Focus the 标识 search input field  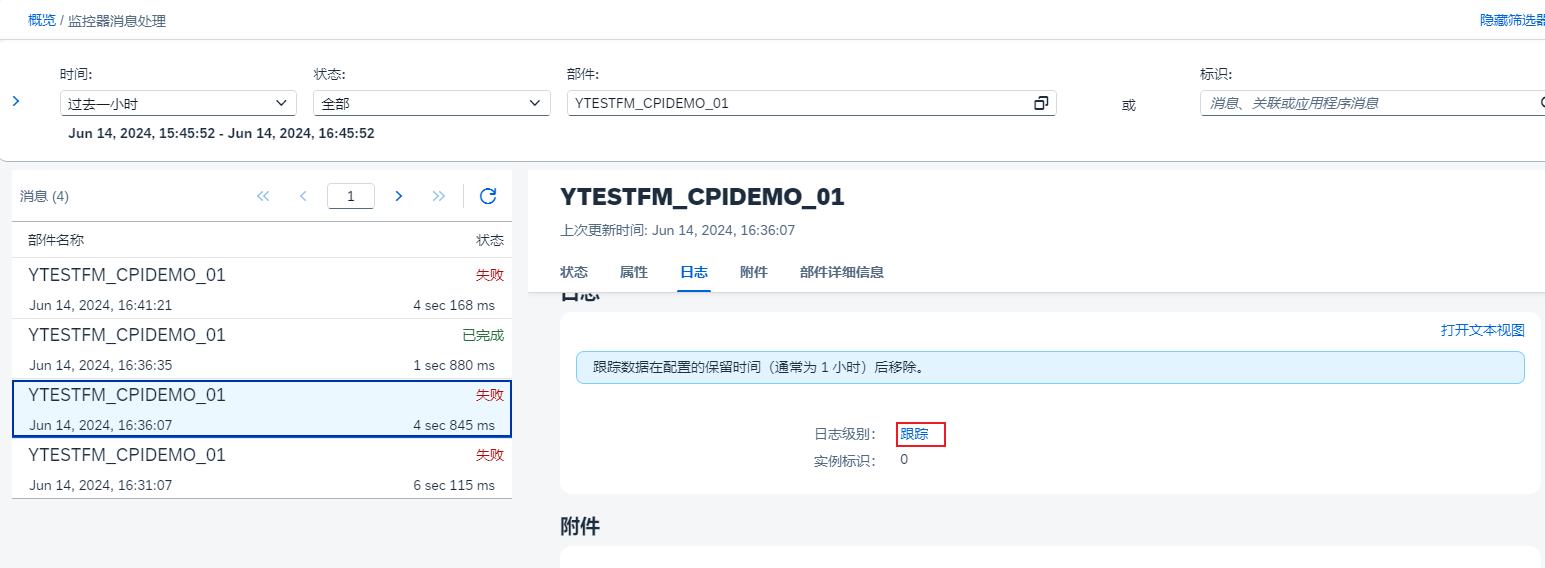click(1370, 103)
